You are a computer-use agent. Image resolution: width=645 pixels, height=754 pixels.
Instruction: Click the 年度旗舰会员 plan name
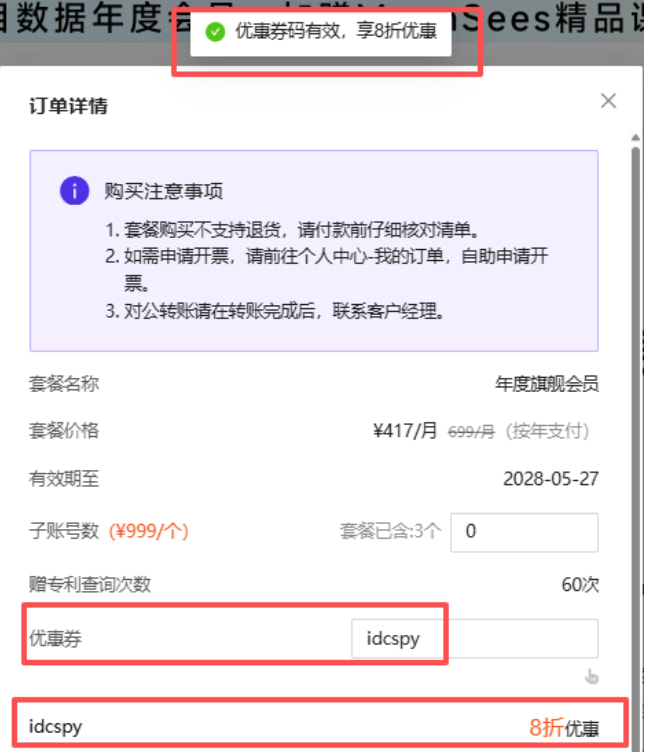(x=547, y=384)
